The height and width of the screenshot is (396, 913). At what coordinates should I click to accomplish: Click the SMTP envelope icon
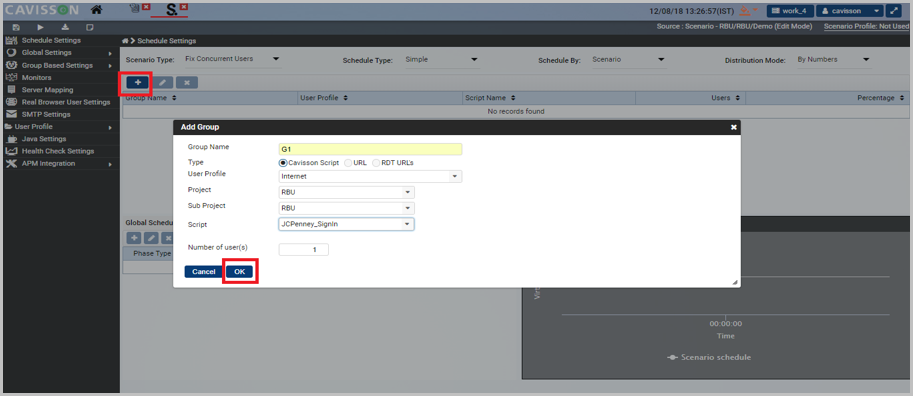[10, 114]
